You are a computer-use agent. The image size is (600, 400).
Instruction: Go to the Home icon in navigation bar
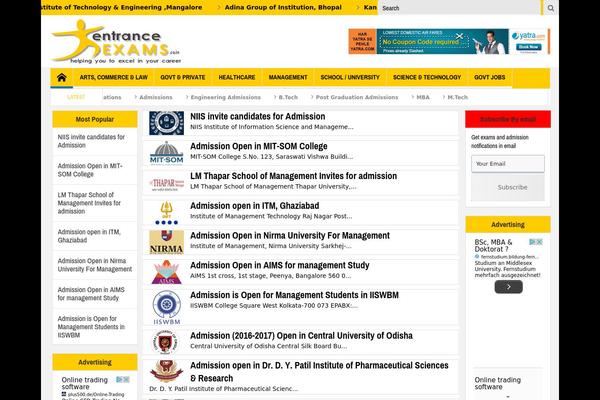62,78
